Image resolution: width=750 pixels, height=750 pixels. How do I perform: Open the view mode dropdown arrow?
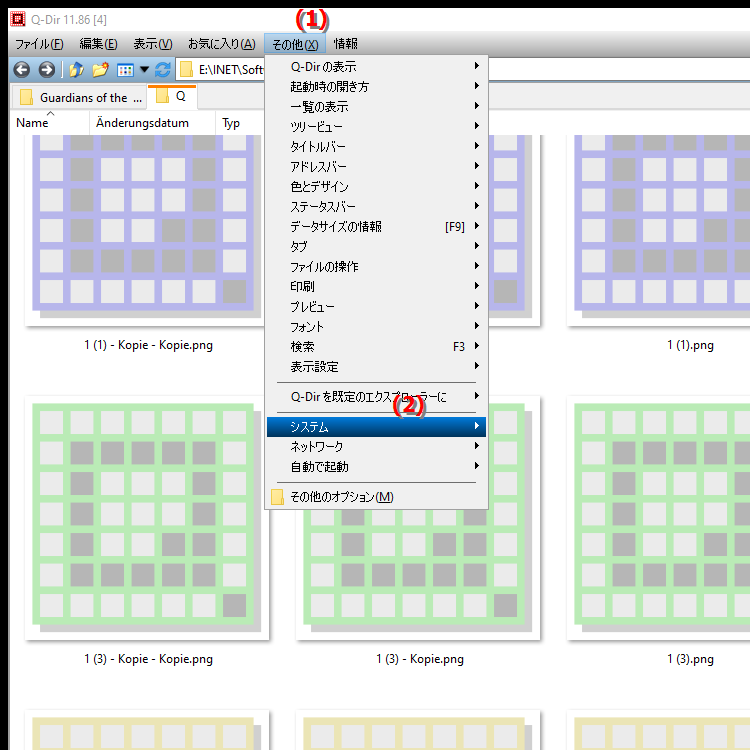click(x=144, y=70)
